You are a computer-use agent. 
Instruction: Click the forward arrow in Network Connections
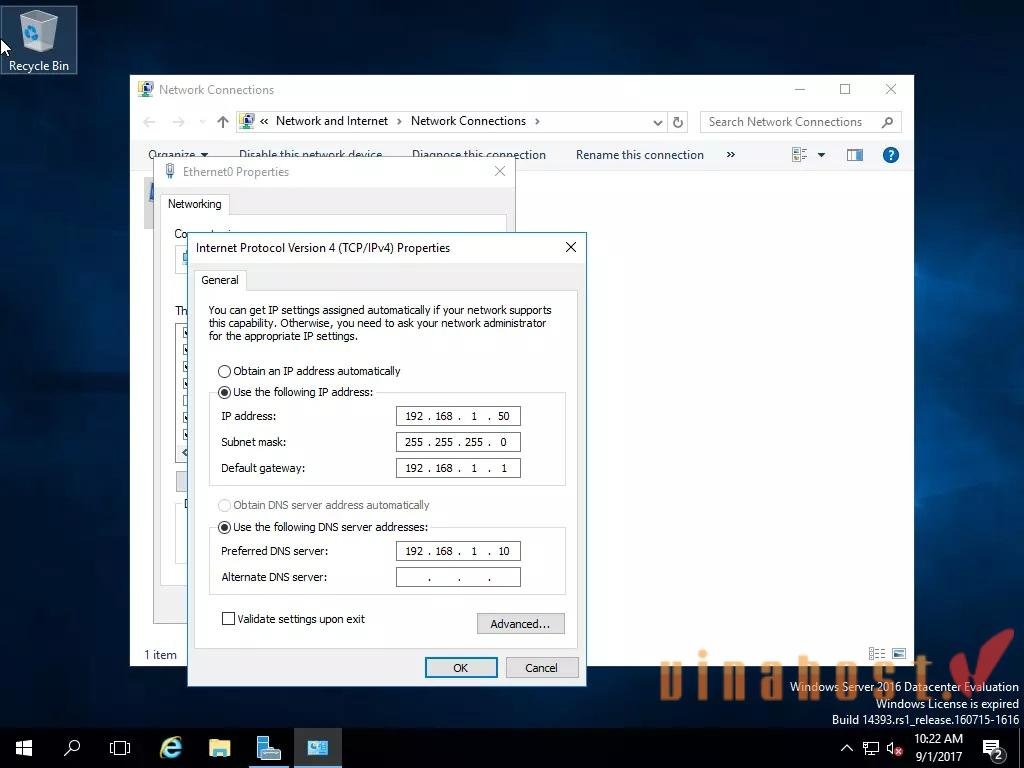coord(178,121)
